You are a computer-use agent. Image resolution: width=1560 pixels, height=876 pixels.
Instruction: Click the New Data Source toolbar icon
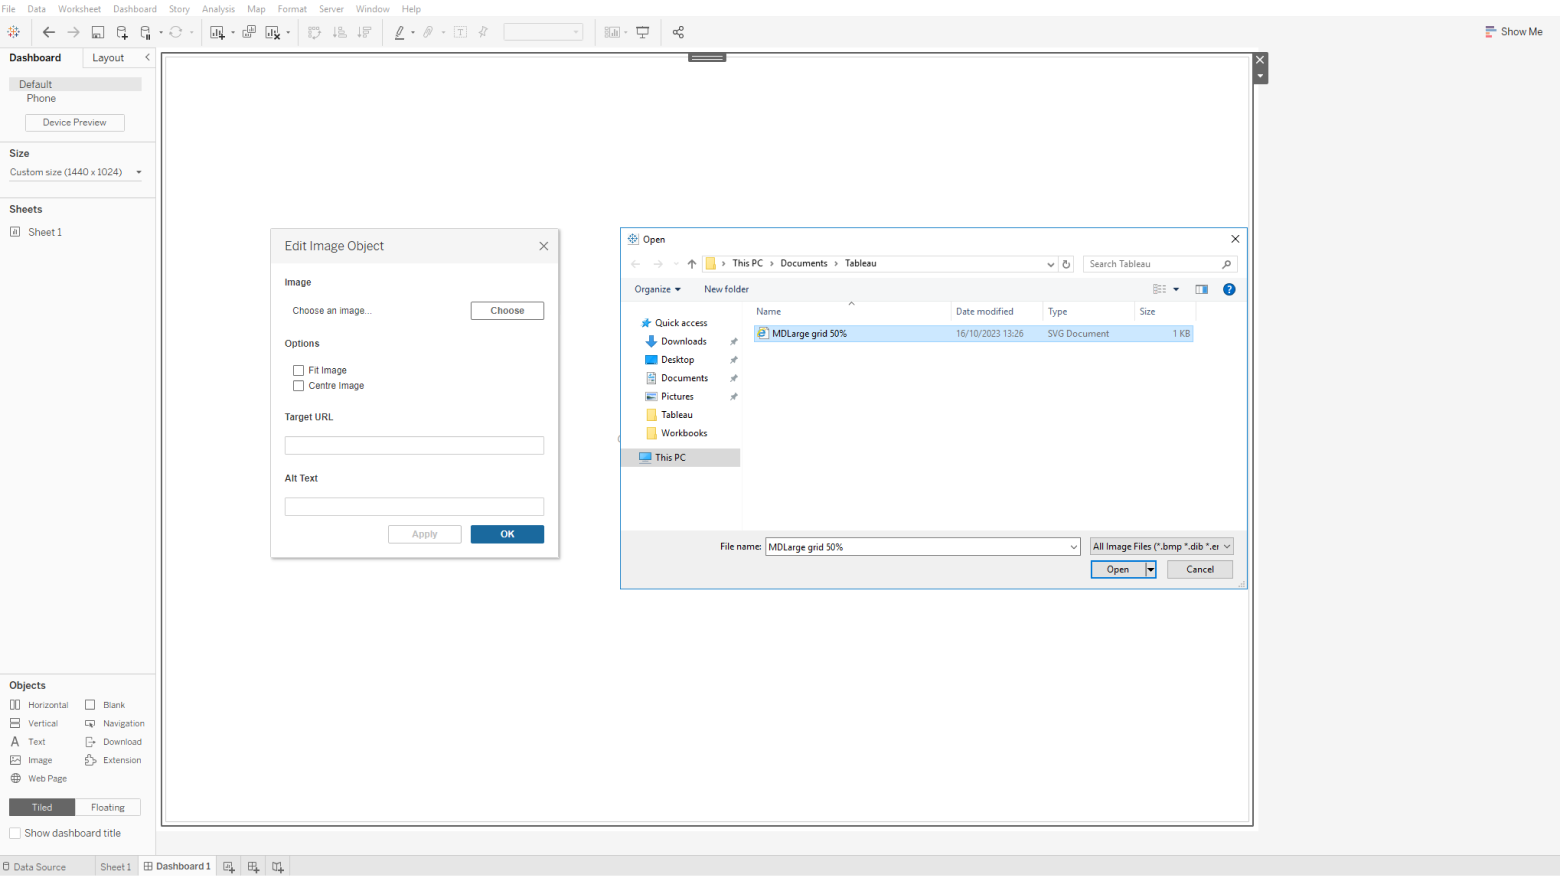click(x=120, y=32)
